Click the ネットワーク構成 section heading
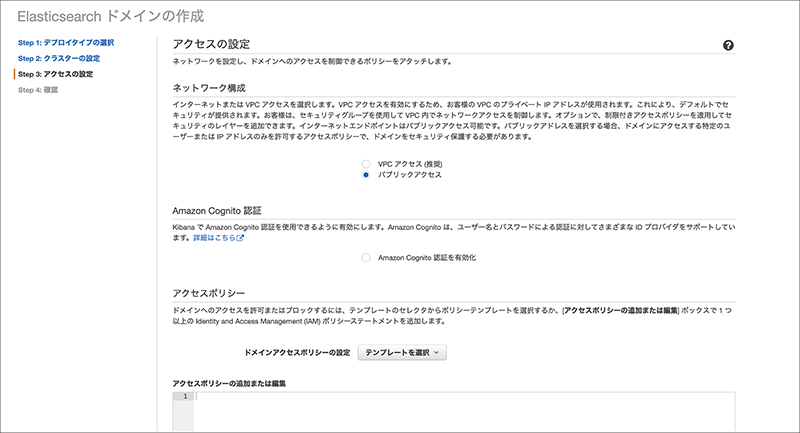800x433 pixels. [x=209, y=87]
